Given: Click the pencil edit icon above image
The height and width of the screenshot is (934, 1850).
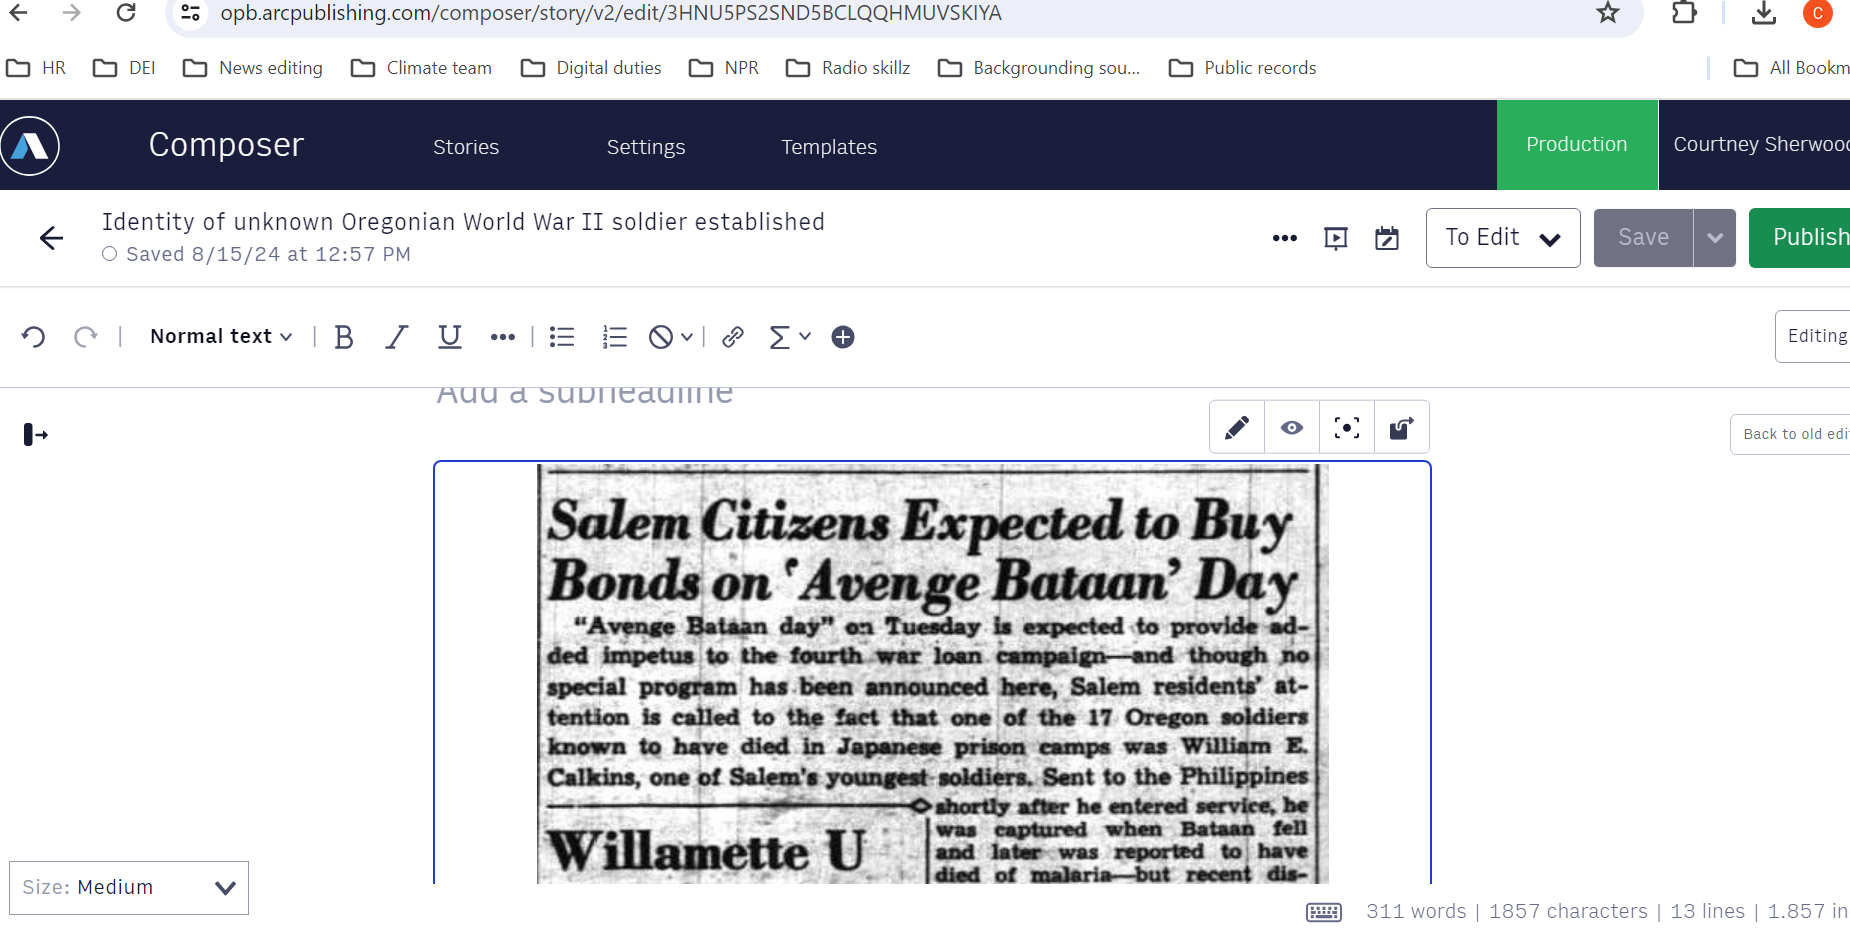Looking at the screenshot, I should click(x=1237, y=428).
